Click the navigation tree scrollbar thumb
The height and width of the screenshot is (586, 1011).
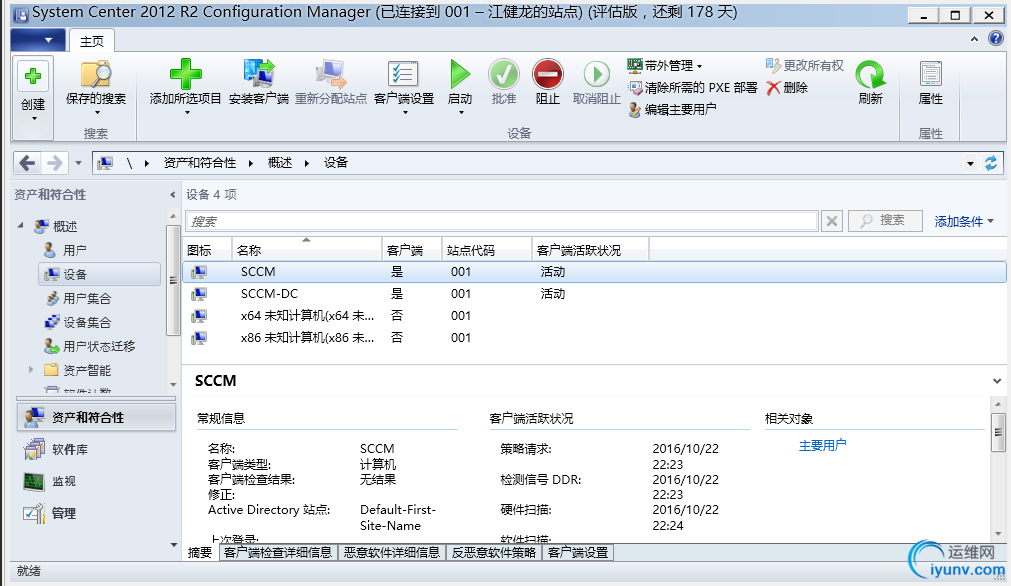point(172,280)
